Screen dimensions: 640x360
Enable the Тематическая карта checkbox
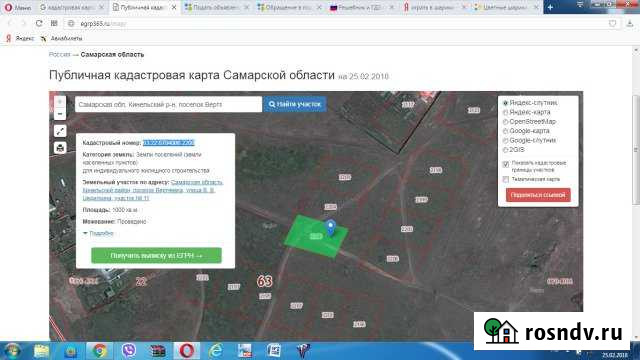click(506, 180)
